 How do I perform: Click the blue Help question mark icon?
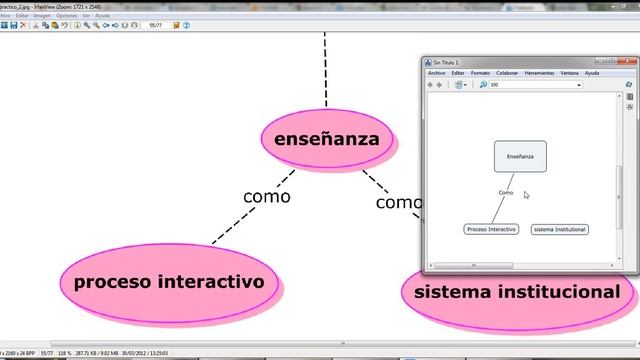pos(187,25)
